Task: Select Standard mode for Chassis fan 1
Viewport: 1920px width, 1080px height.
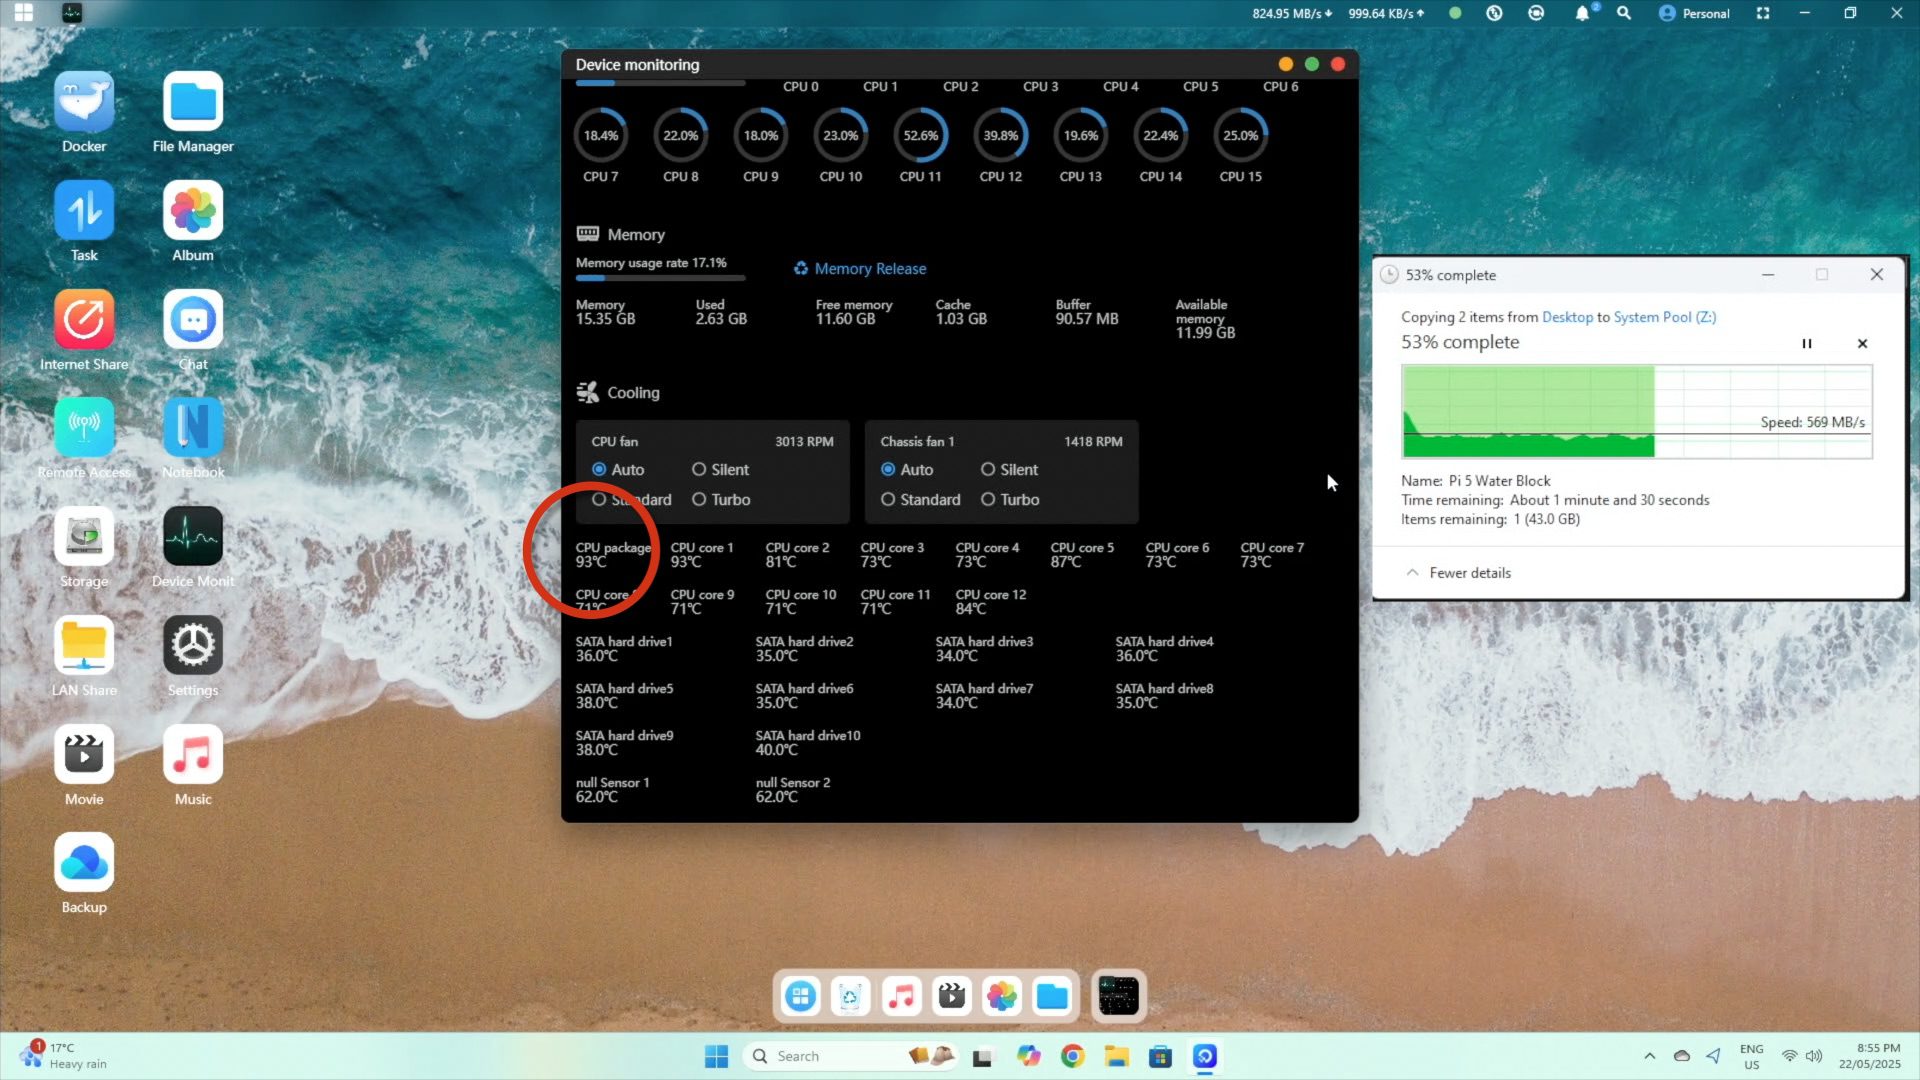Action: (x=888, y=500)
